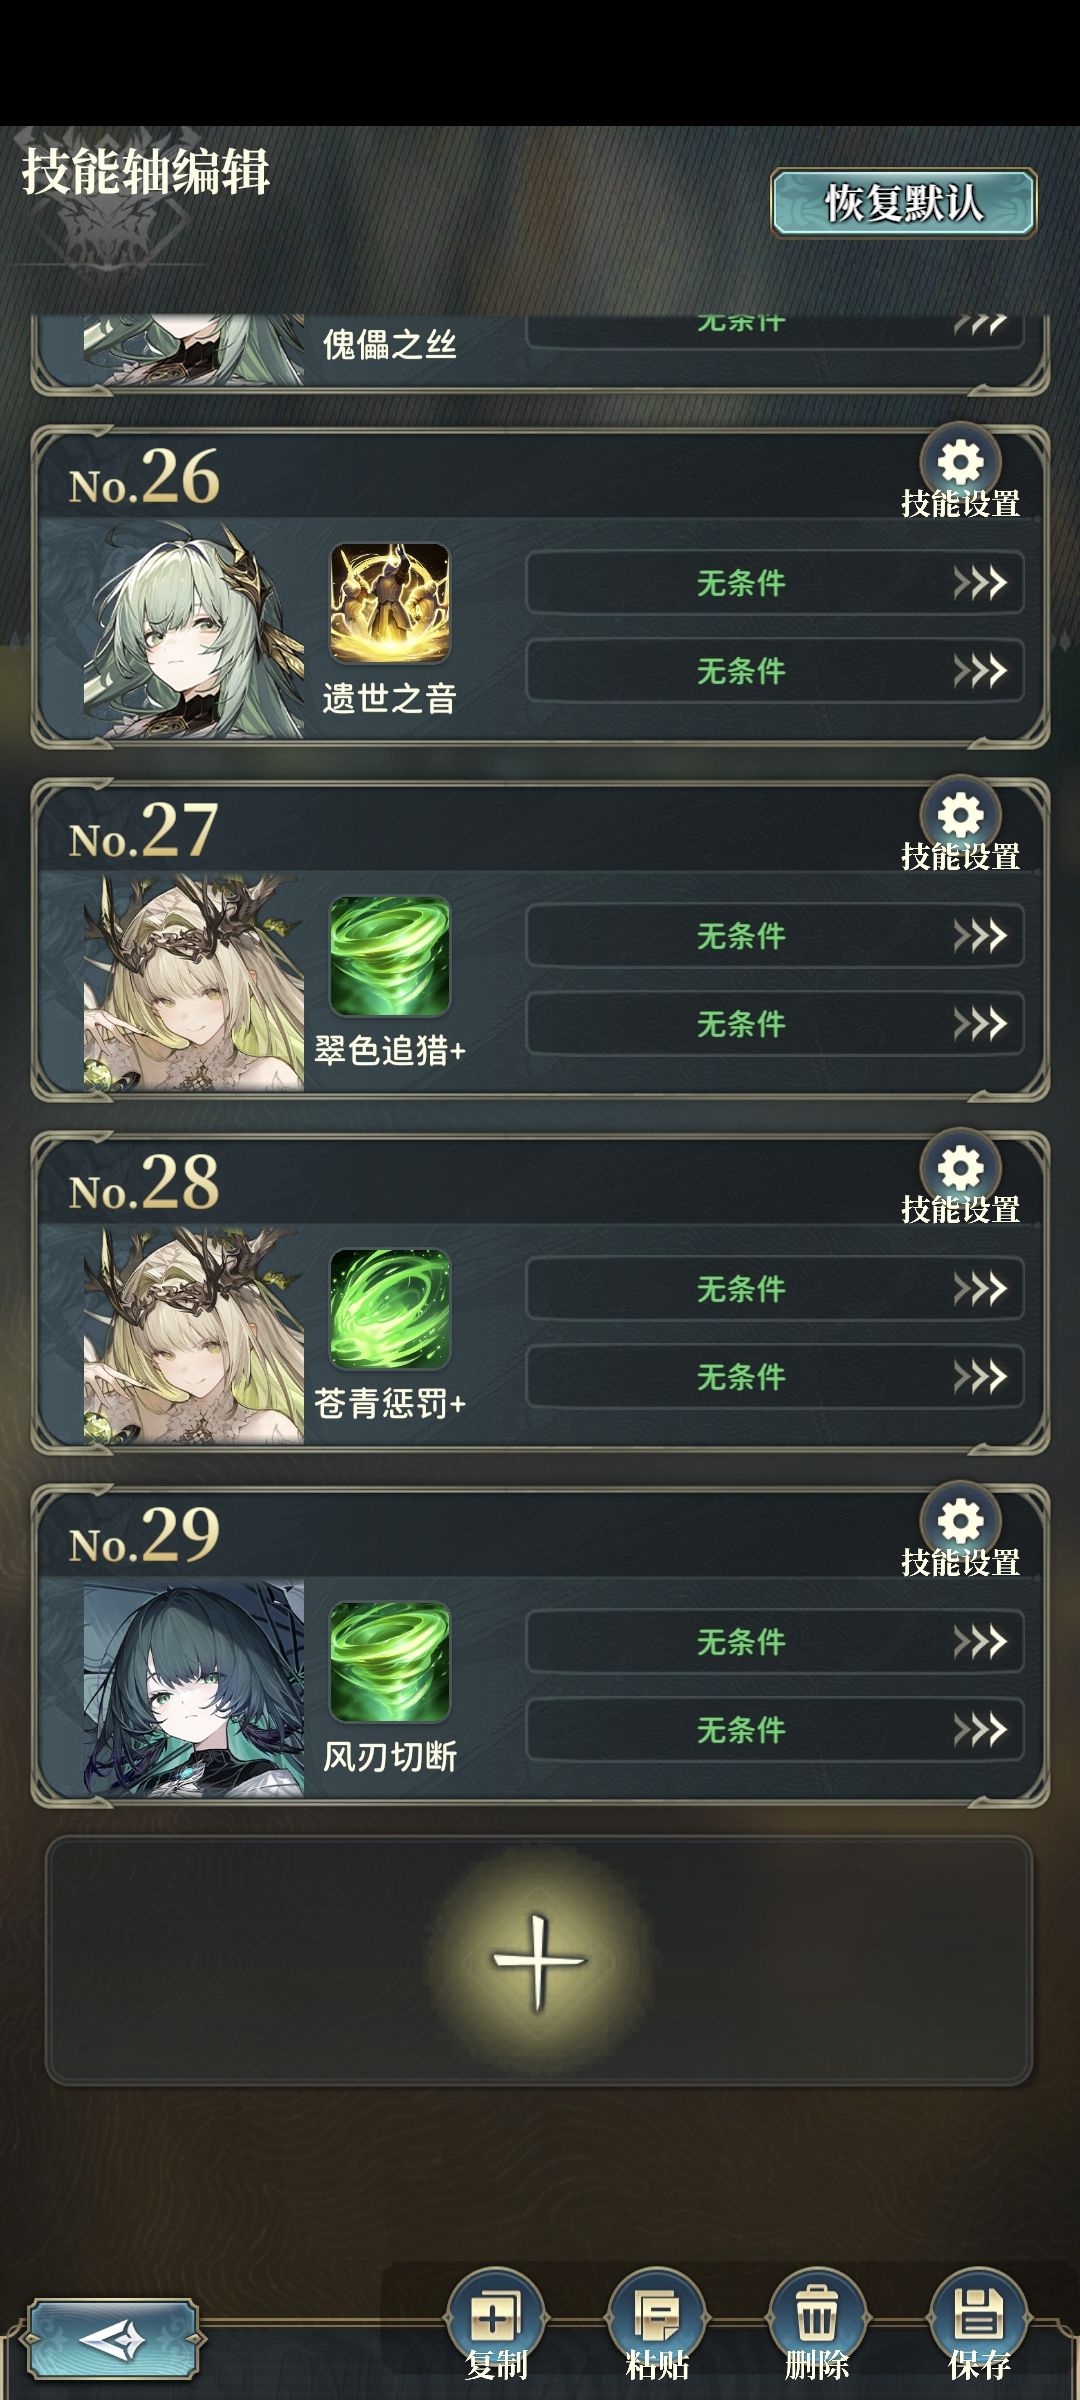The height and width of the screenshot is (2400, 1080).
Task: Expand second 无条件 condition of No.27
Action: tap(775, 1023)
